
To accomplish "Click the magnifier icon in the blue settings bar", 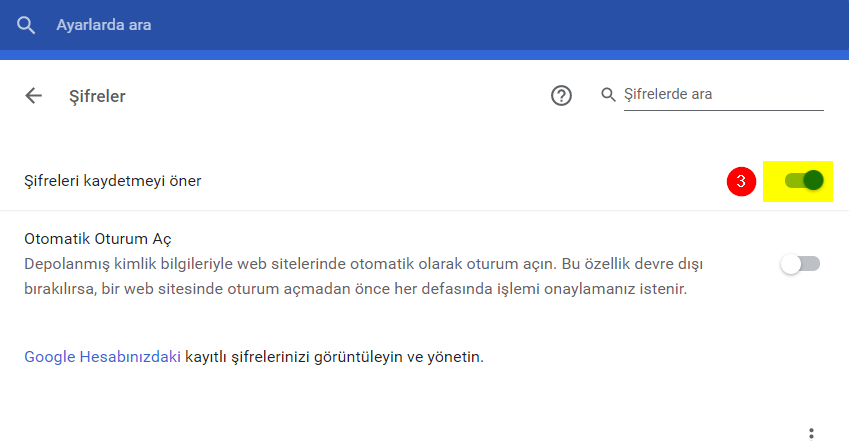I will [27, 24].
